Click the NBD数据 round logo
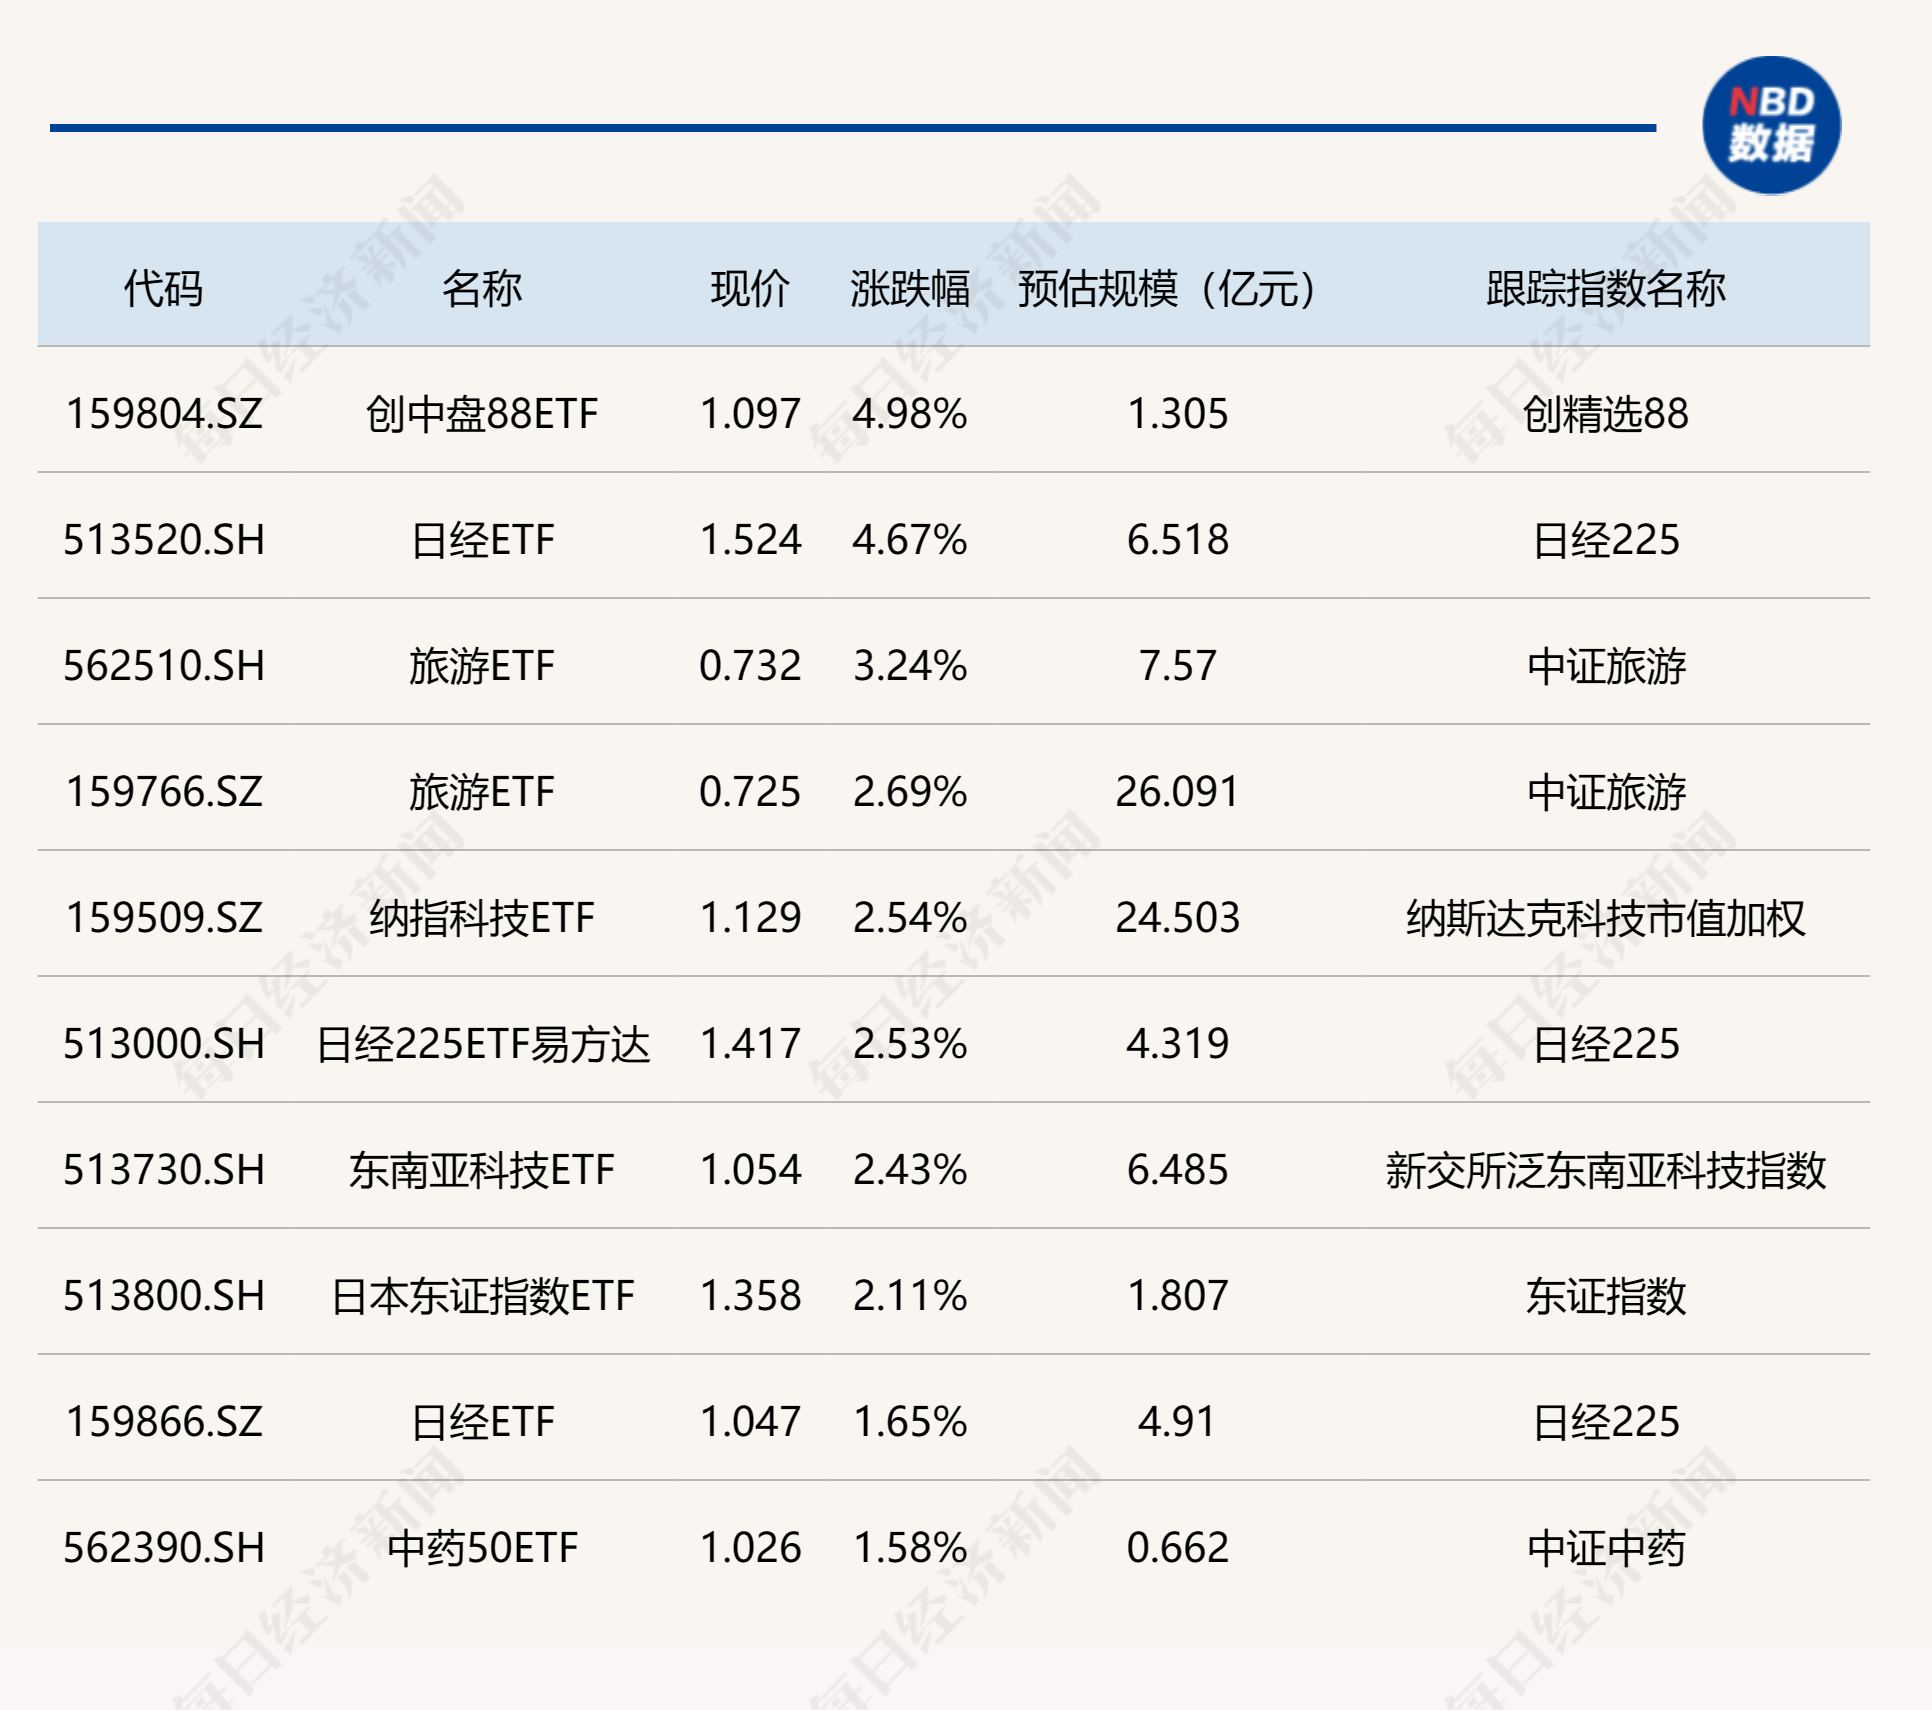The image size is (1932, 1710). click(x=1770, y=126)
